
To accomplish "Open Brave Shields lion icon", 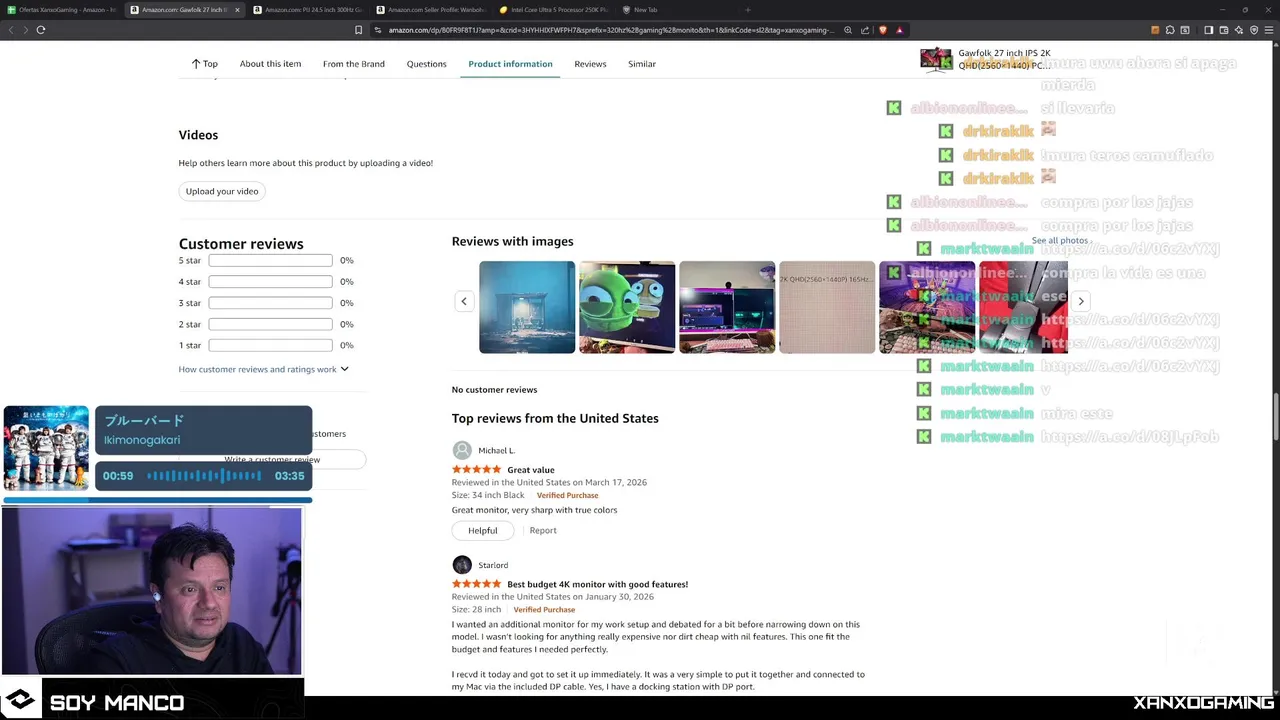I will (x=883, y=30).
